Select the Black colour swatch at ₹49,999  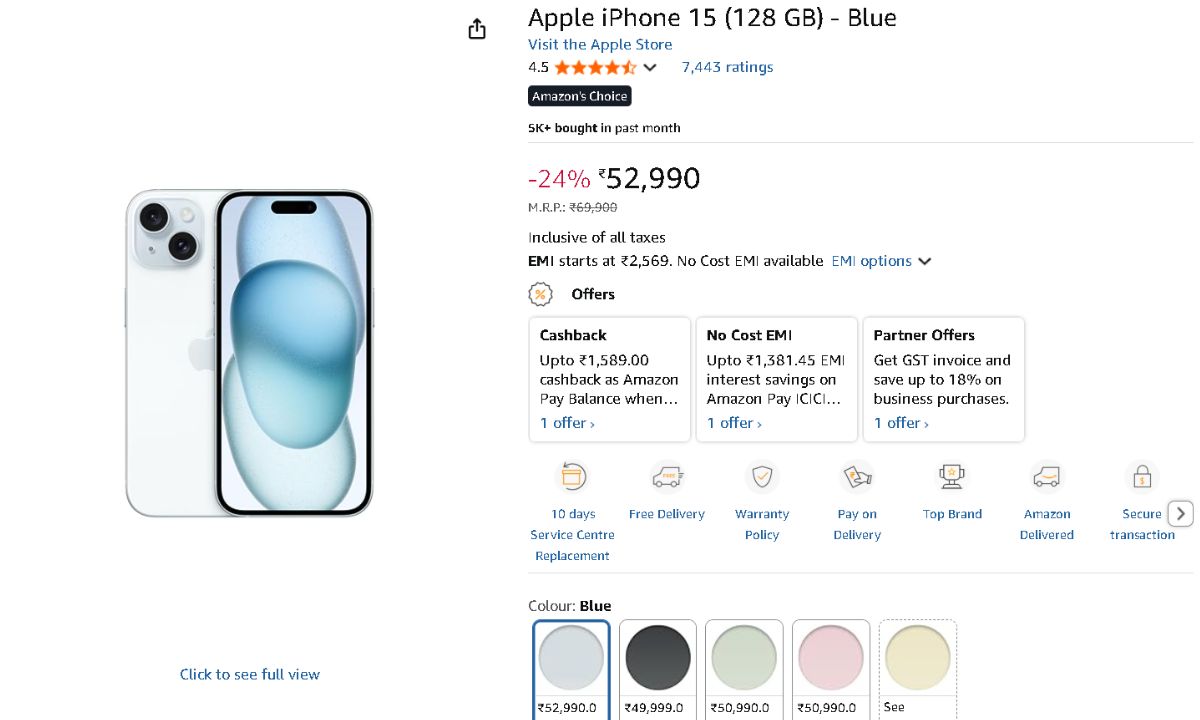click(657, 658)
